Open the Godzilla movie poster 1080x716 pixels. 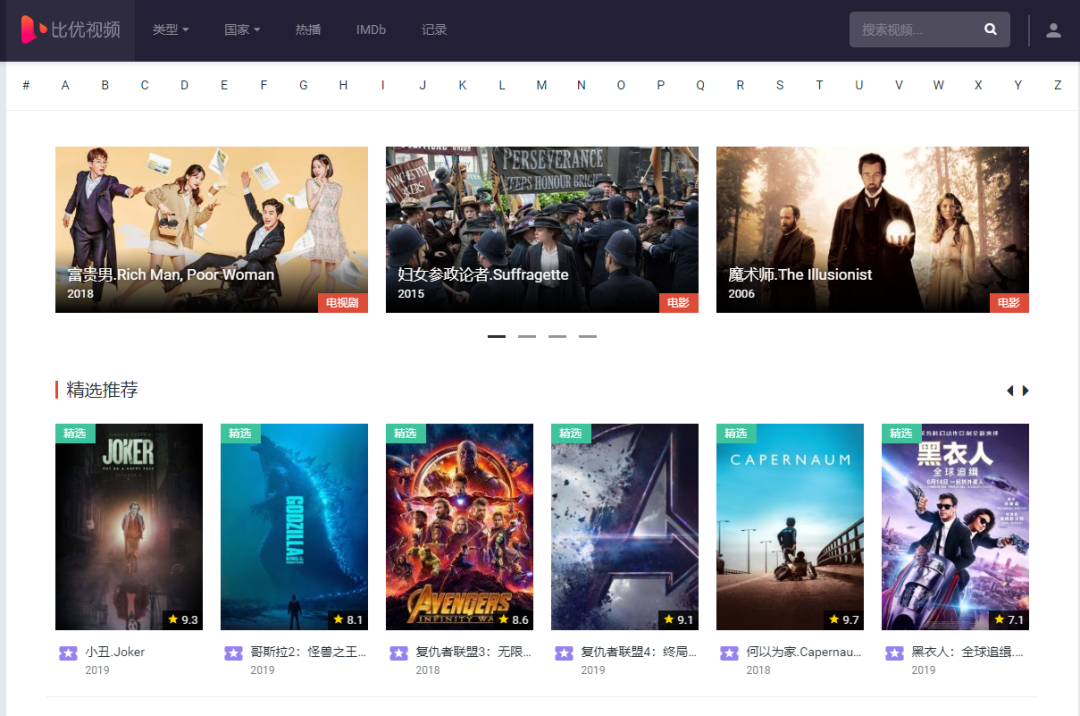294,526
